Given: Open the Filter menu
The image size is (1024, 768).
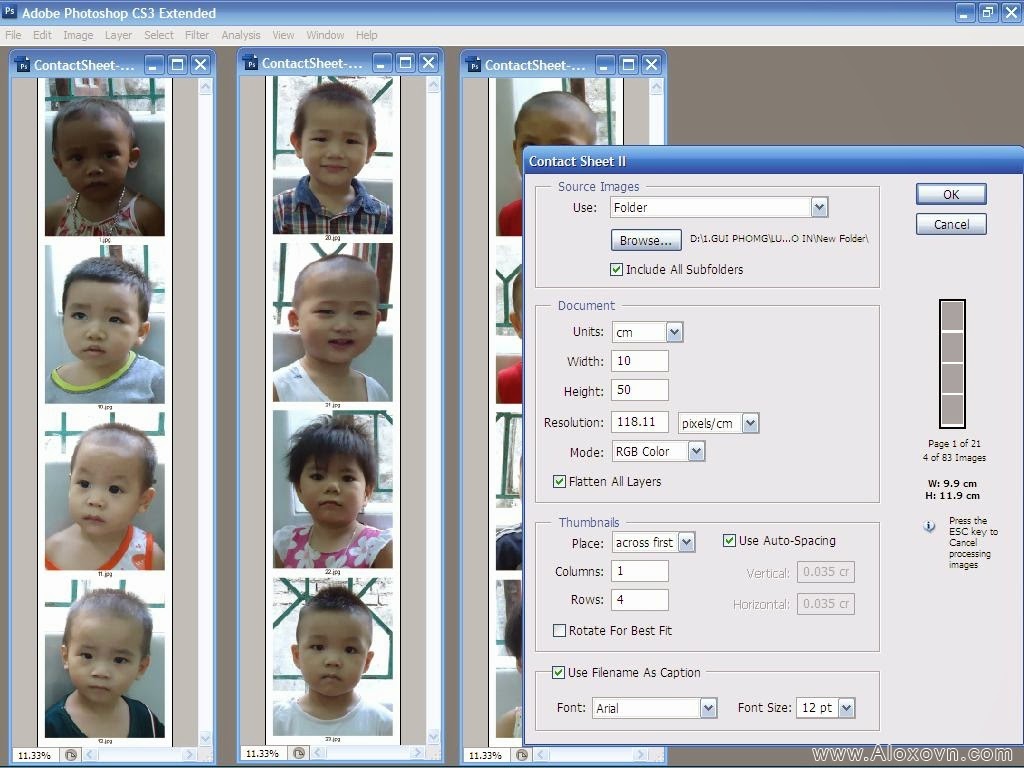Looking at the screenshot, I should (197, 35).
